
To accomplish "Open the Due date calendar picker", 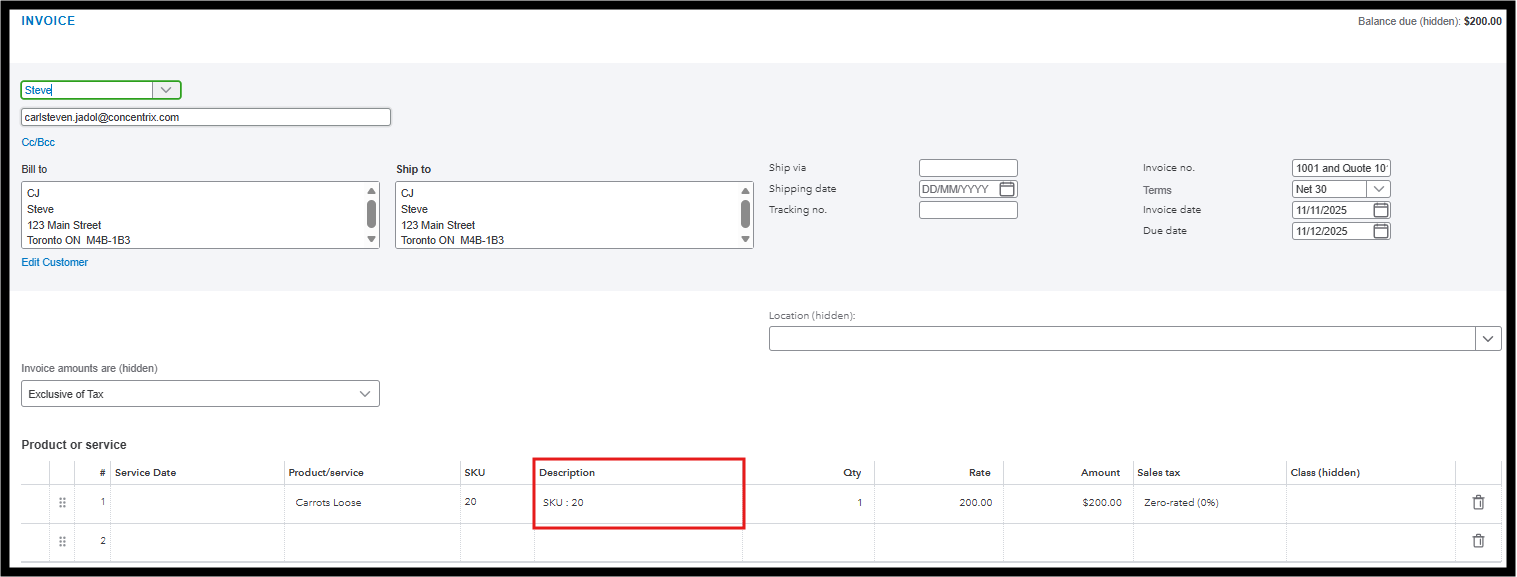I will click(x=1380, y=231).
